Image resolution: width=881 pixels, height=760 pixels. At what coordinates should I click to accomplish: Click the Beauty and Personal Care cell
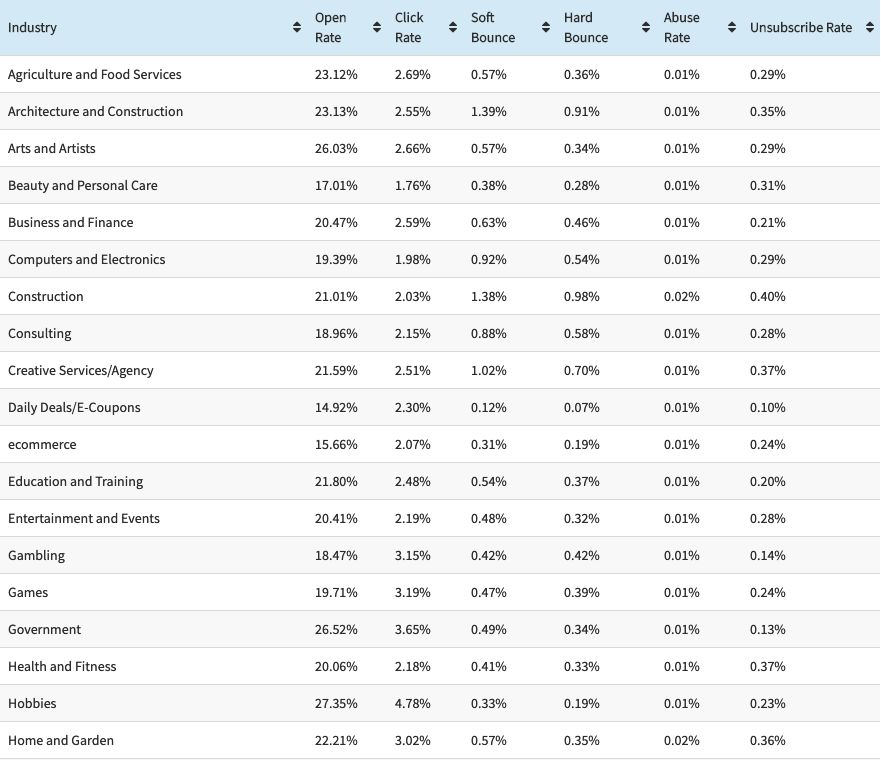point(83,186)
